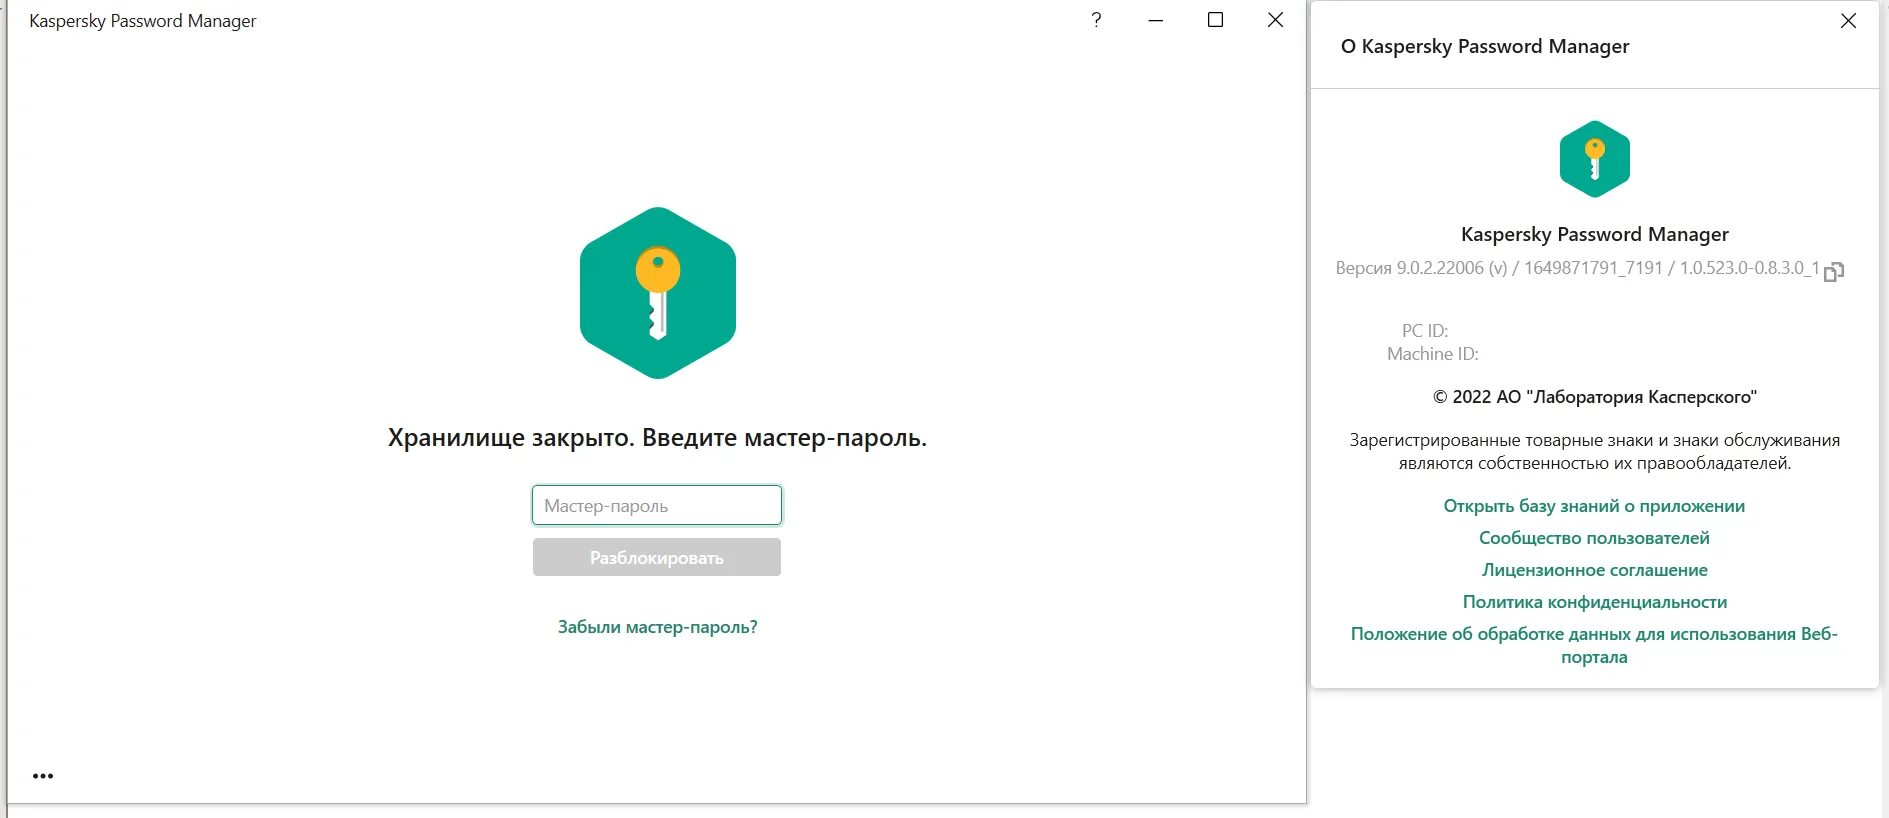Click the Разблокировать button
The width and height of the screenshot is (1889, 818).
coord(657,557)
